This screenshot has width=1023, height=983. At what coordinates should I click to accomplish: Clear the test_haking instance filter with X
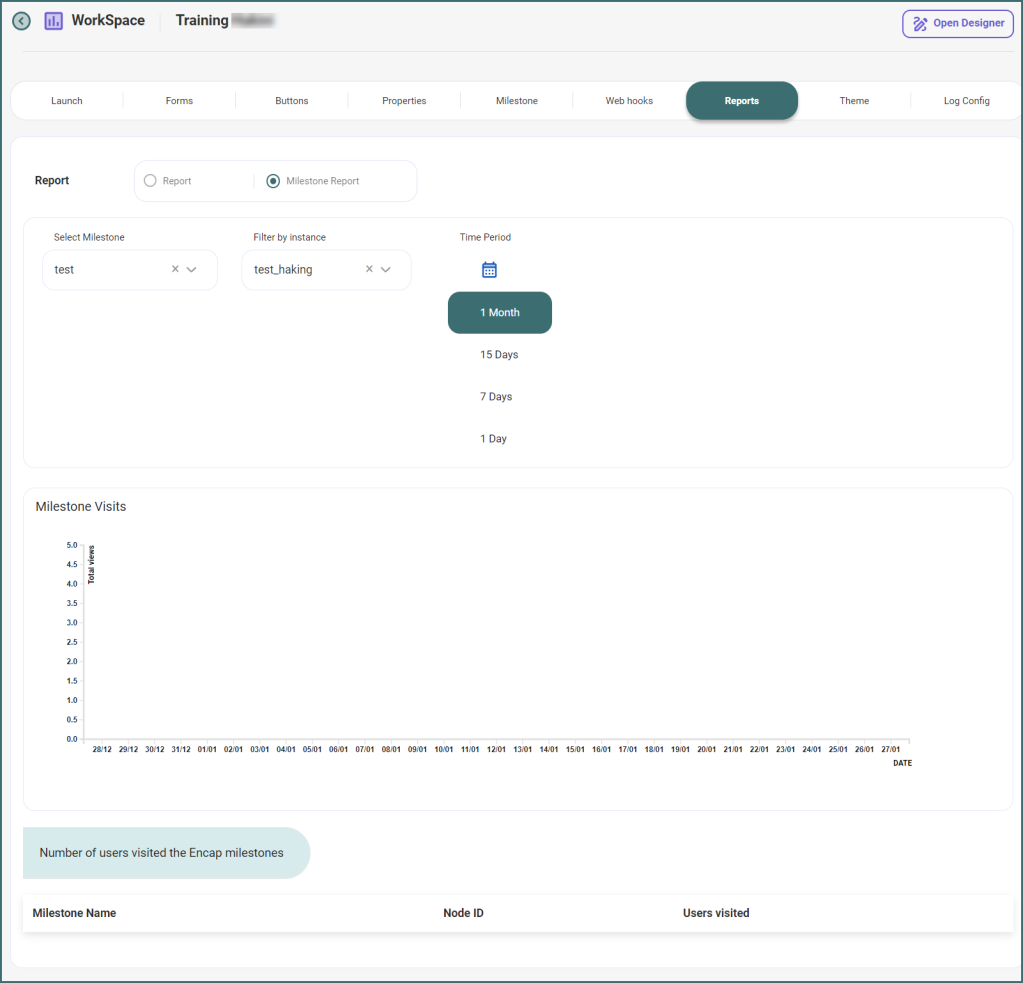(369, 269)
